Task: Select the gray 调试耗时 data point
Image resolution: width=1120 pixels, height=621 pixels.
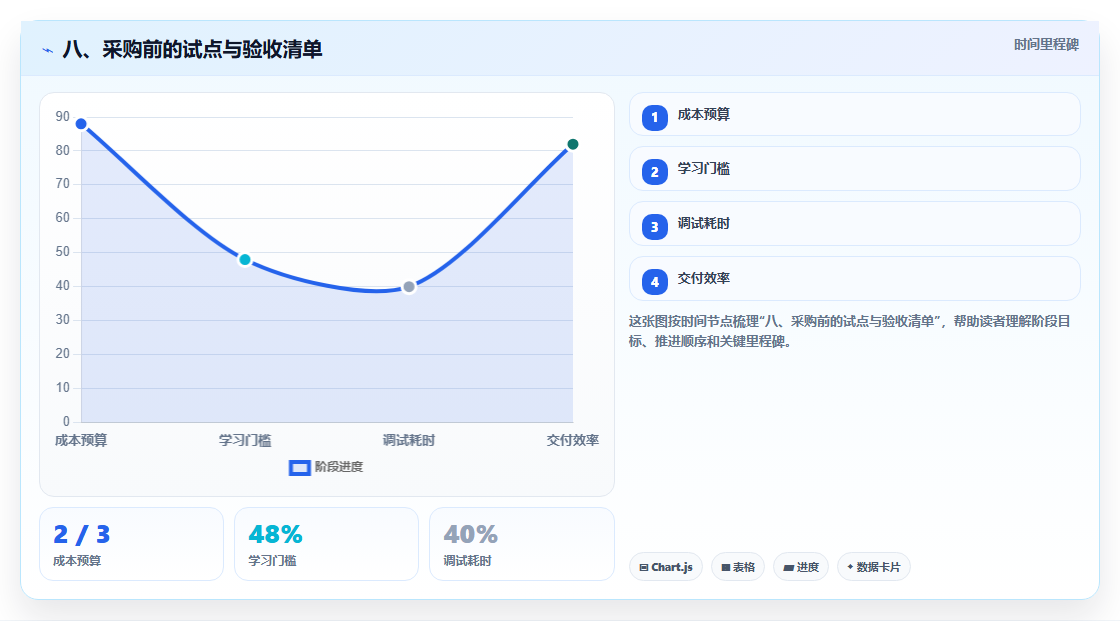Action: [409, 287]
